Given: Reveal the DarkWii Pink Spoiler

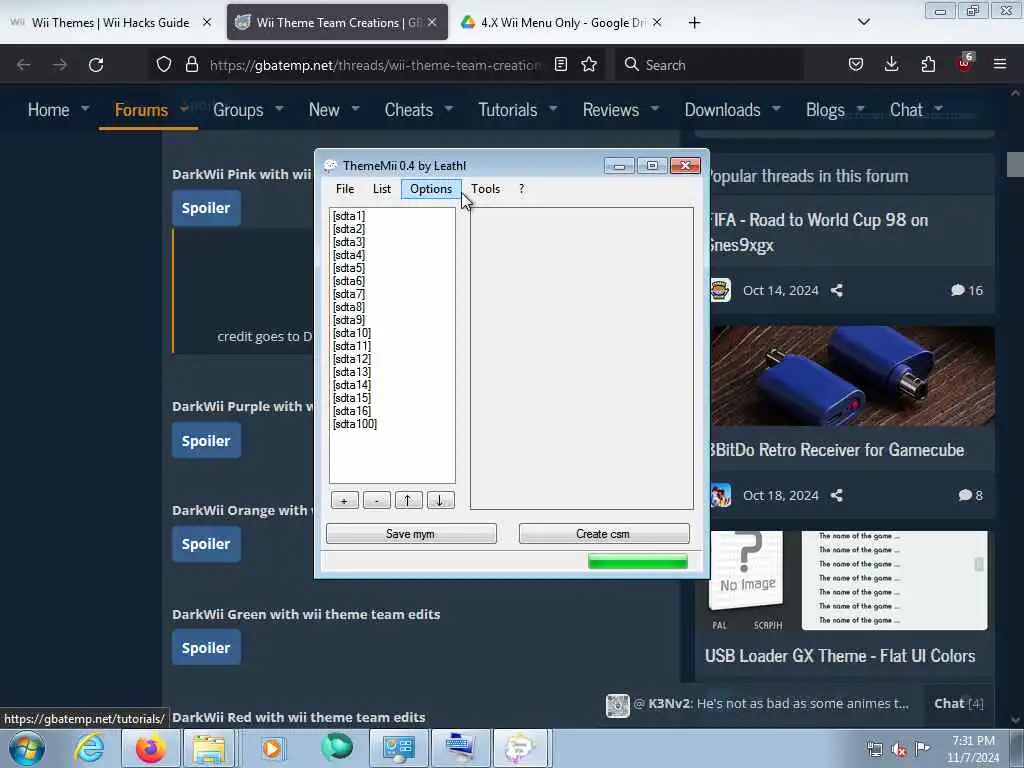Looking at the screenshot, I should pyautogui.click(x=206, y=208).
